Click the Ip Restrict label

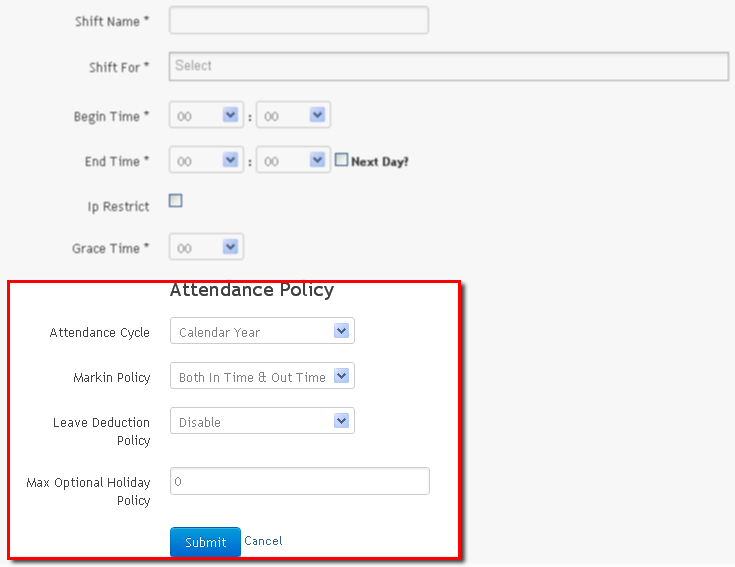pyautogui.click(x=118, y=207)
